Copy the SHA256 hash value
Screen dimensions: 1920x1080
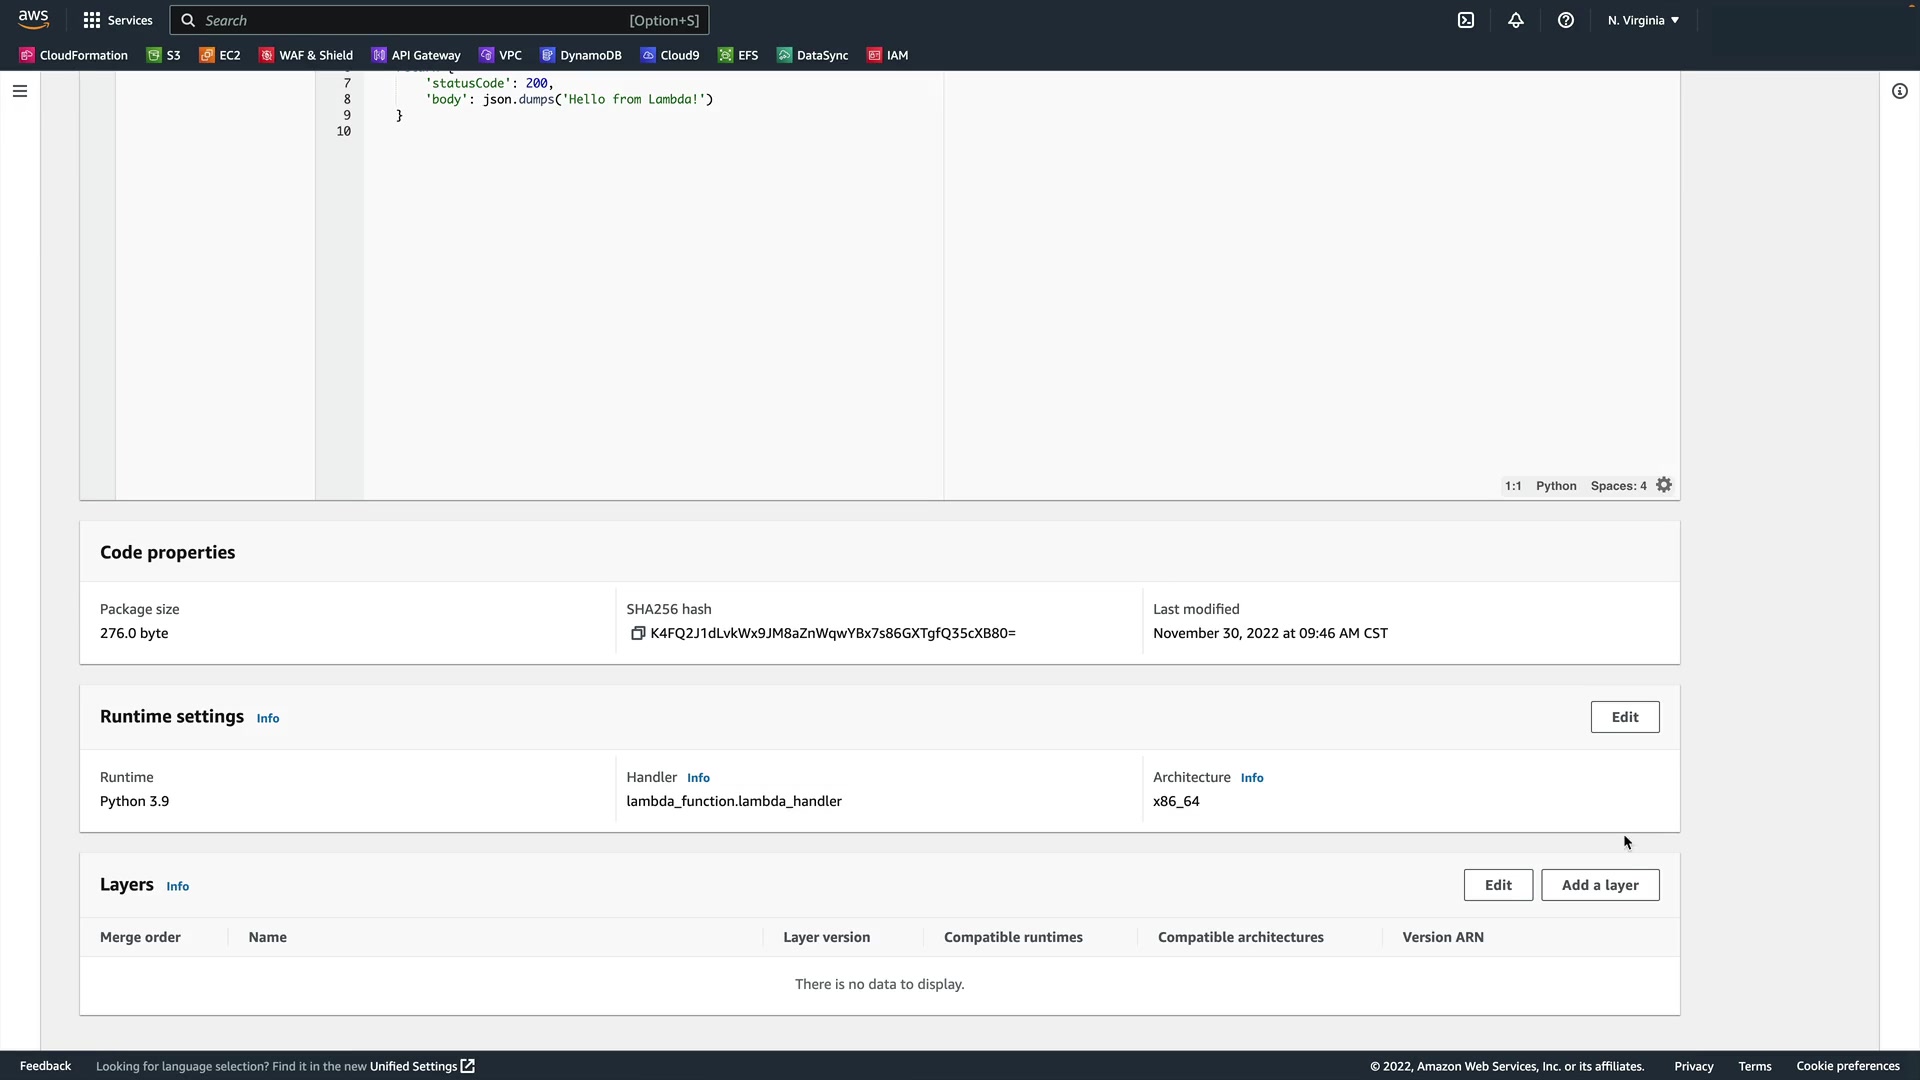638,633
